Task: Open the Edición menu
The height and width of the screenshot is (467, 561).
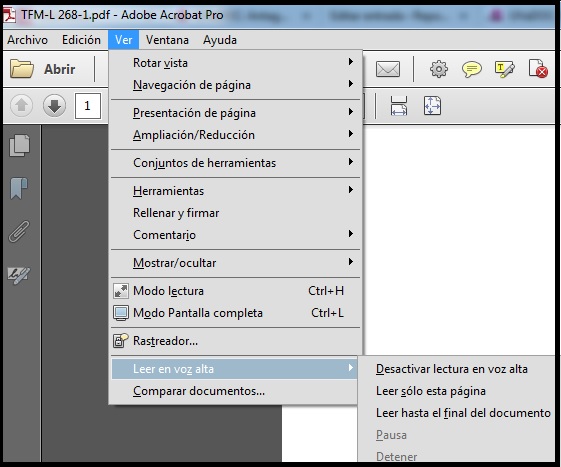Action: (81, 40)
